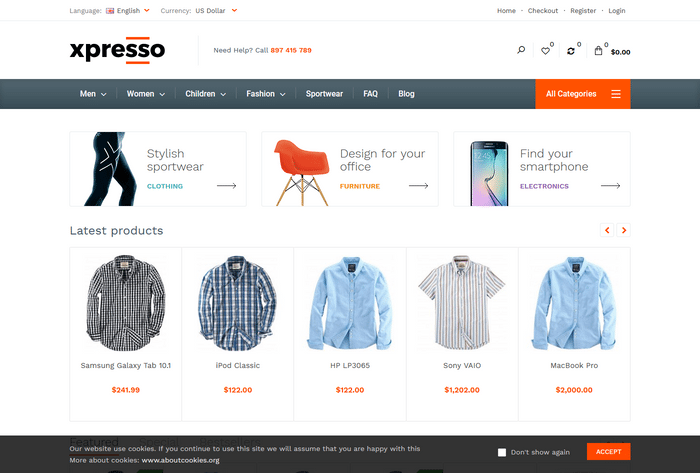This screenshot has width=700, height=473.
Task: Expand the Fashion menu
Action: (x=266, y=94)
